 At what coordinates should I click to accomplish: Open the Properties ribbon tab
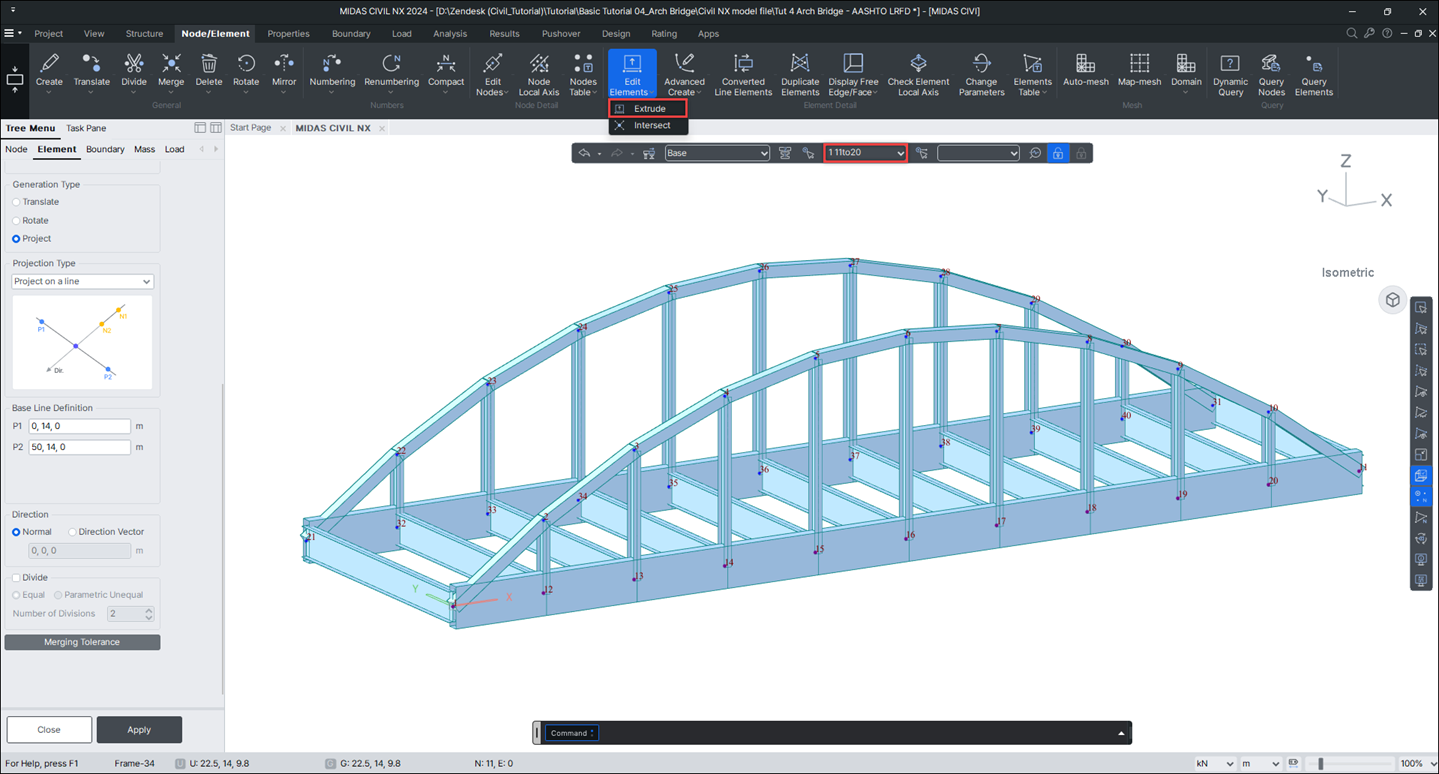288,33
